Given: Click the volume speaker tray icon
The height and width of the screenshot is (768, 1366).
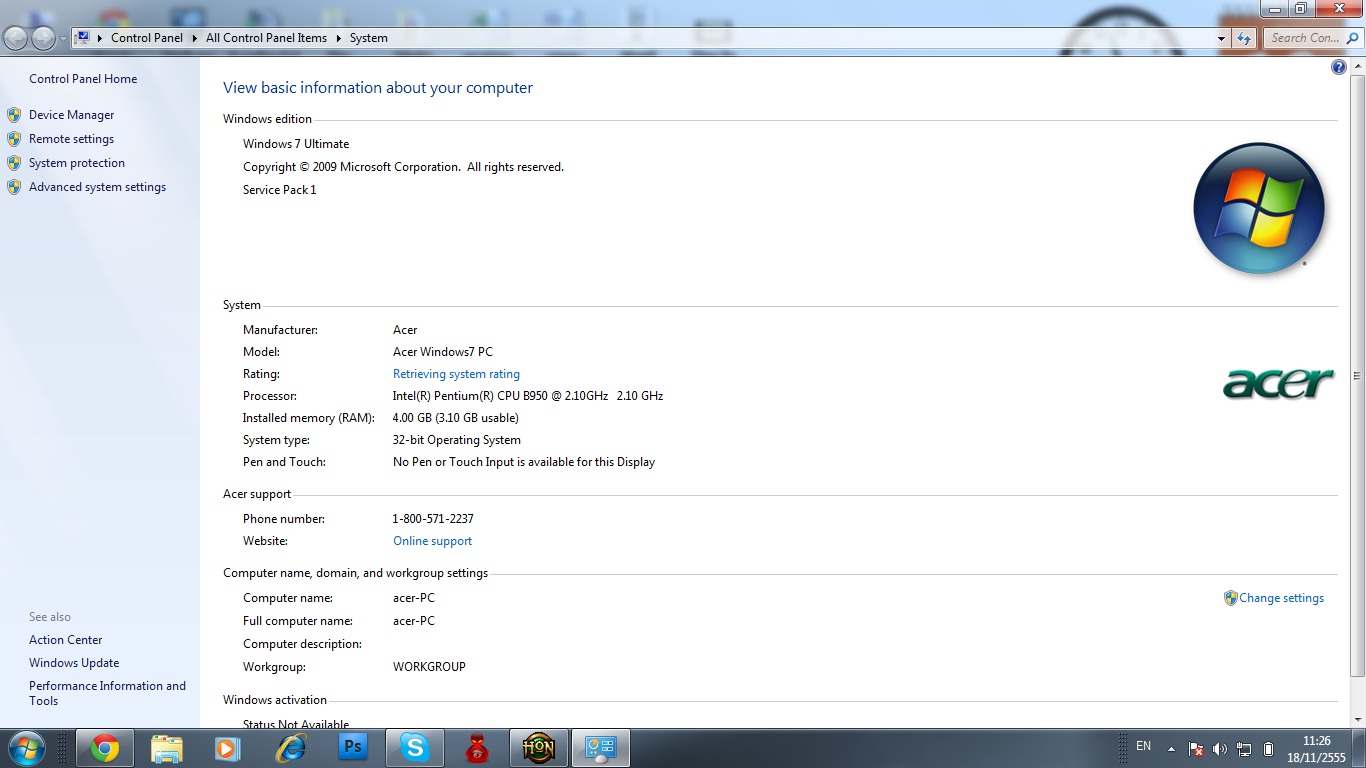Looking at the screenshot, I should [x=1220, y=749].
